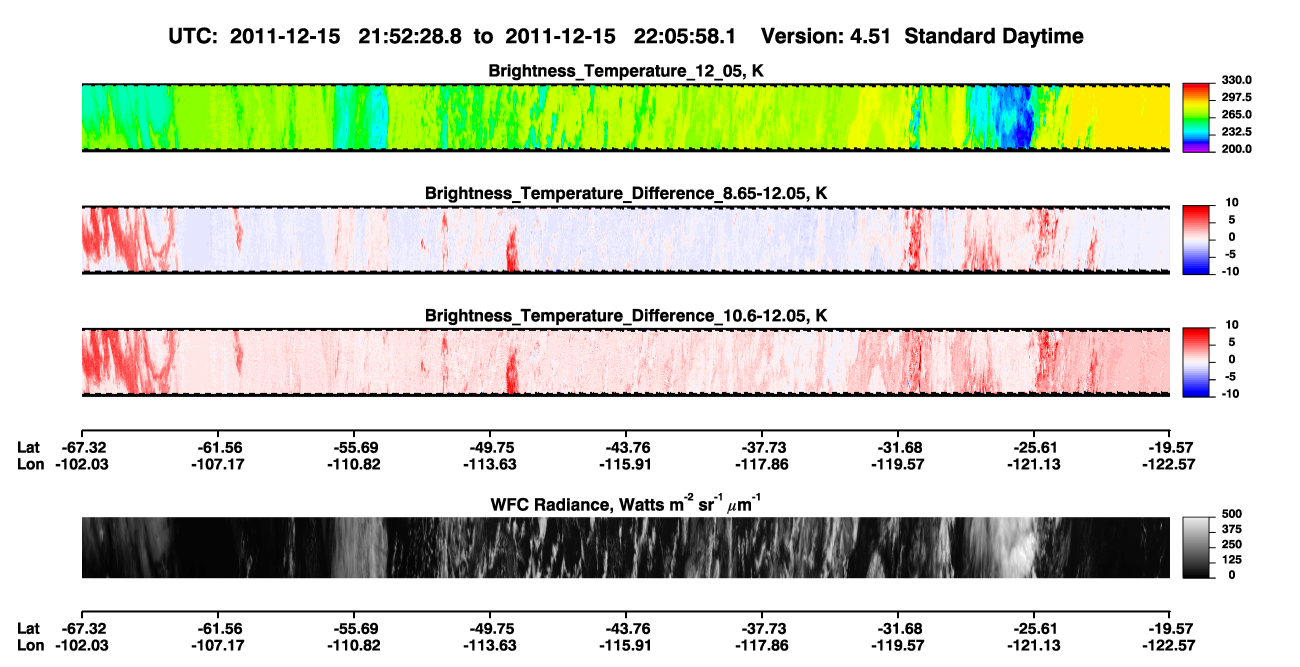
Task: Click latitude -61.56 on the axis under the 10.6-12.05 panel
Action: (x=217, y=448)
